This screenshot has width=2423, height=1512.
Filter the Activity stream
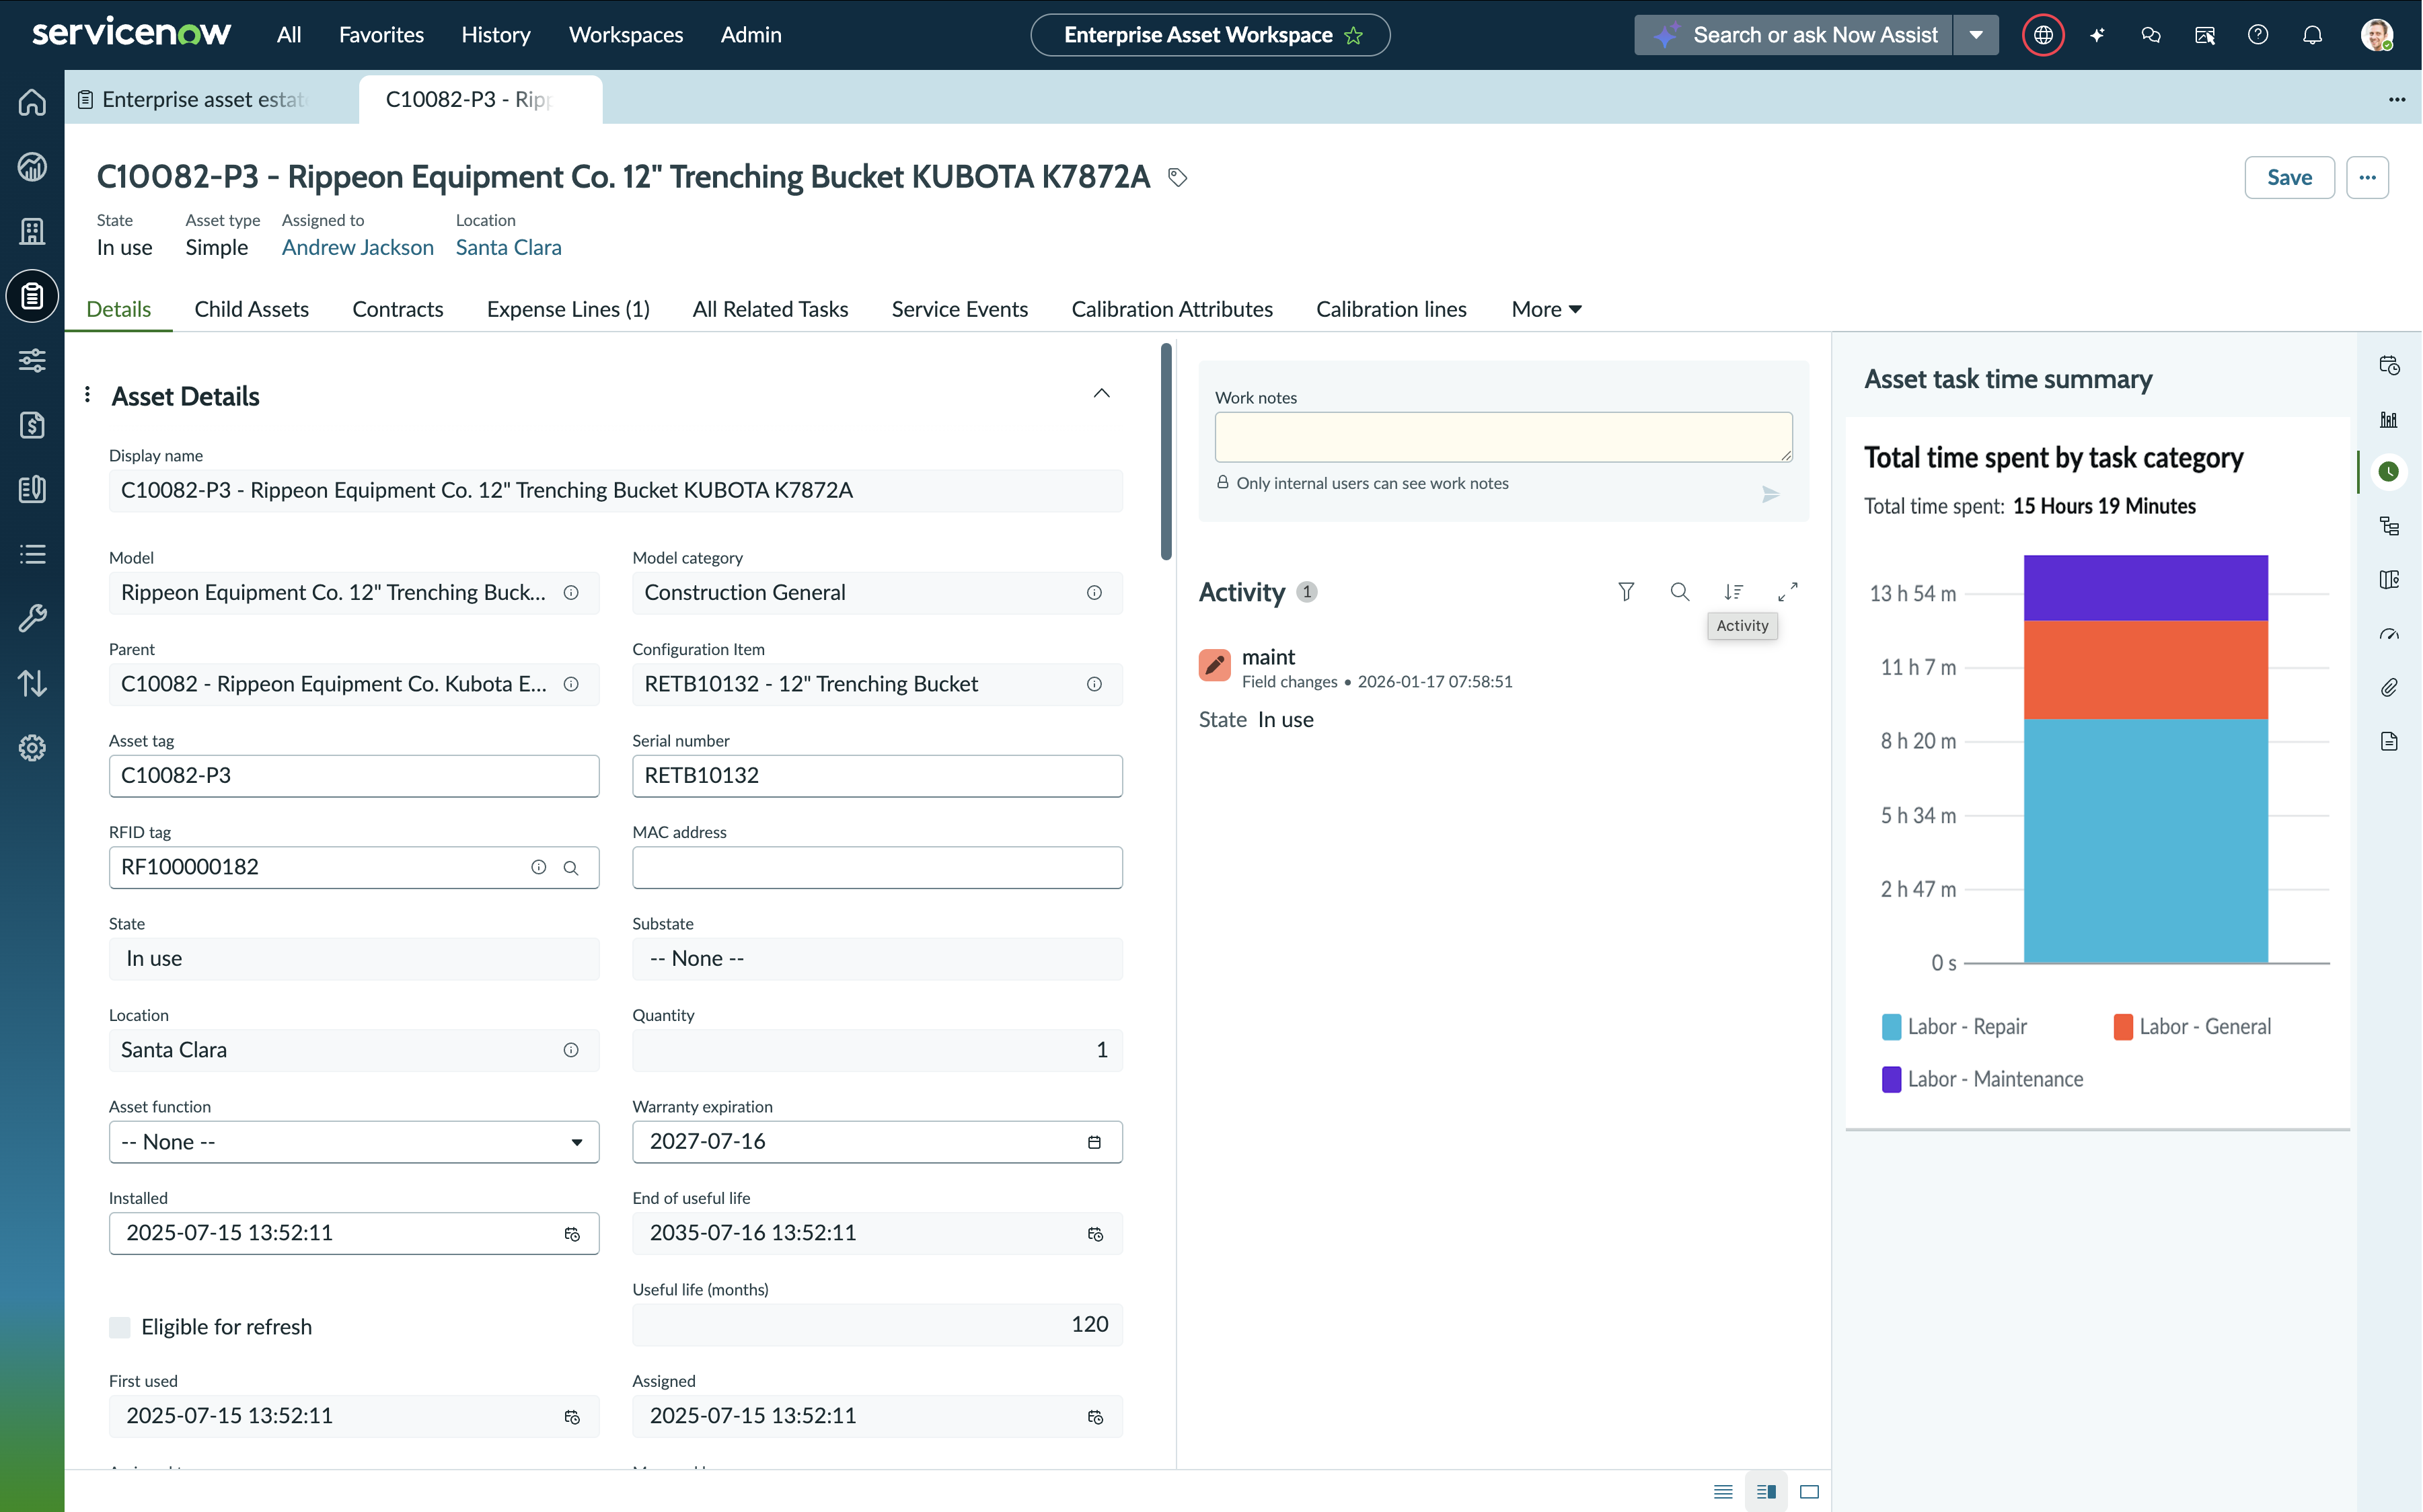(x=1626, y=592)
